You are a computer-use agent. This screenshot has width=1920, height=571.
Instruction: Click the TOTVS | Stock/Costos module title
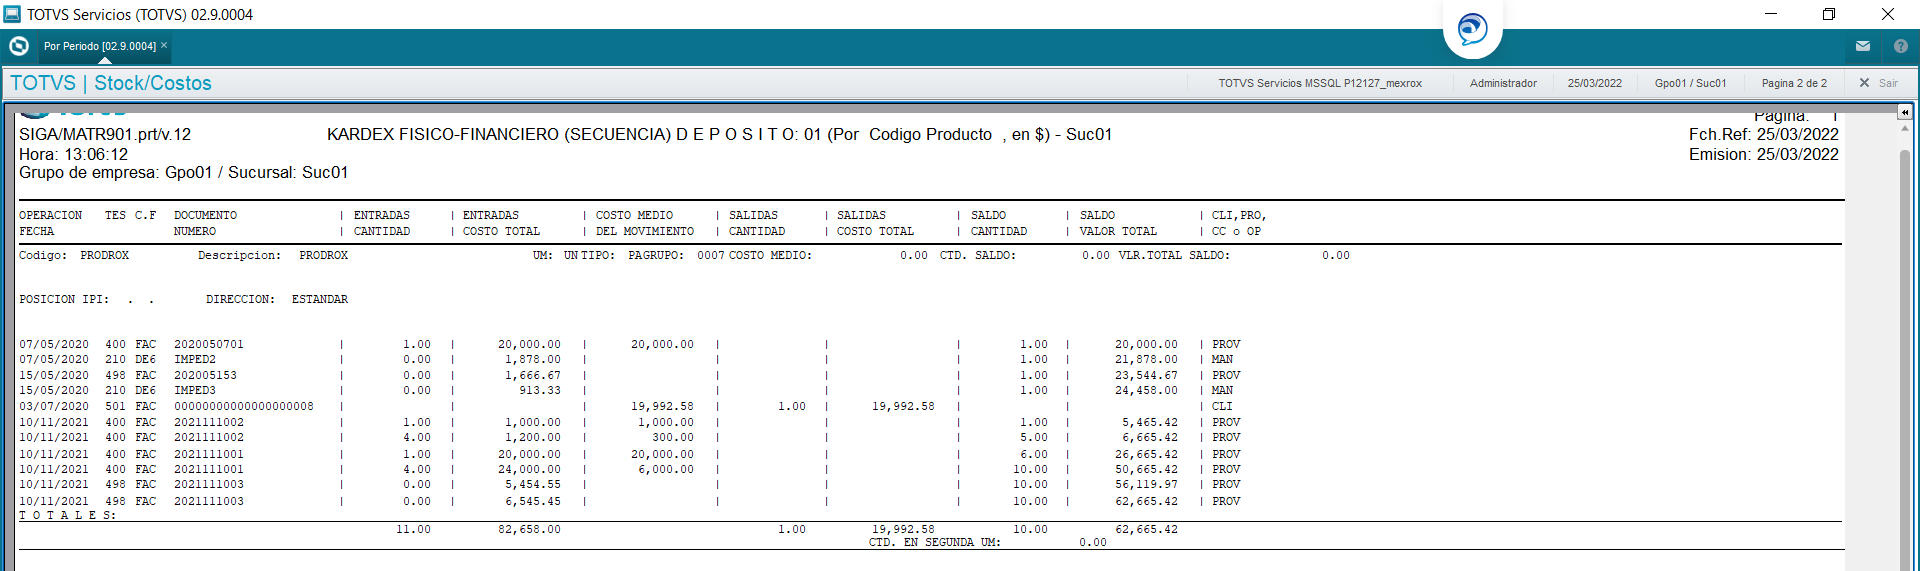tap(111, 83)
